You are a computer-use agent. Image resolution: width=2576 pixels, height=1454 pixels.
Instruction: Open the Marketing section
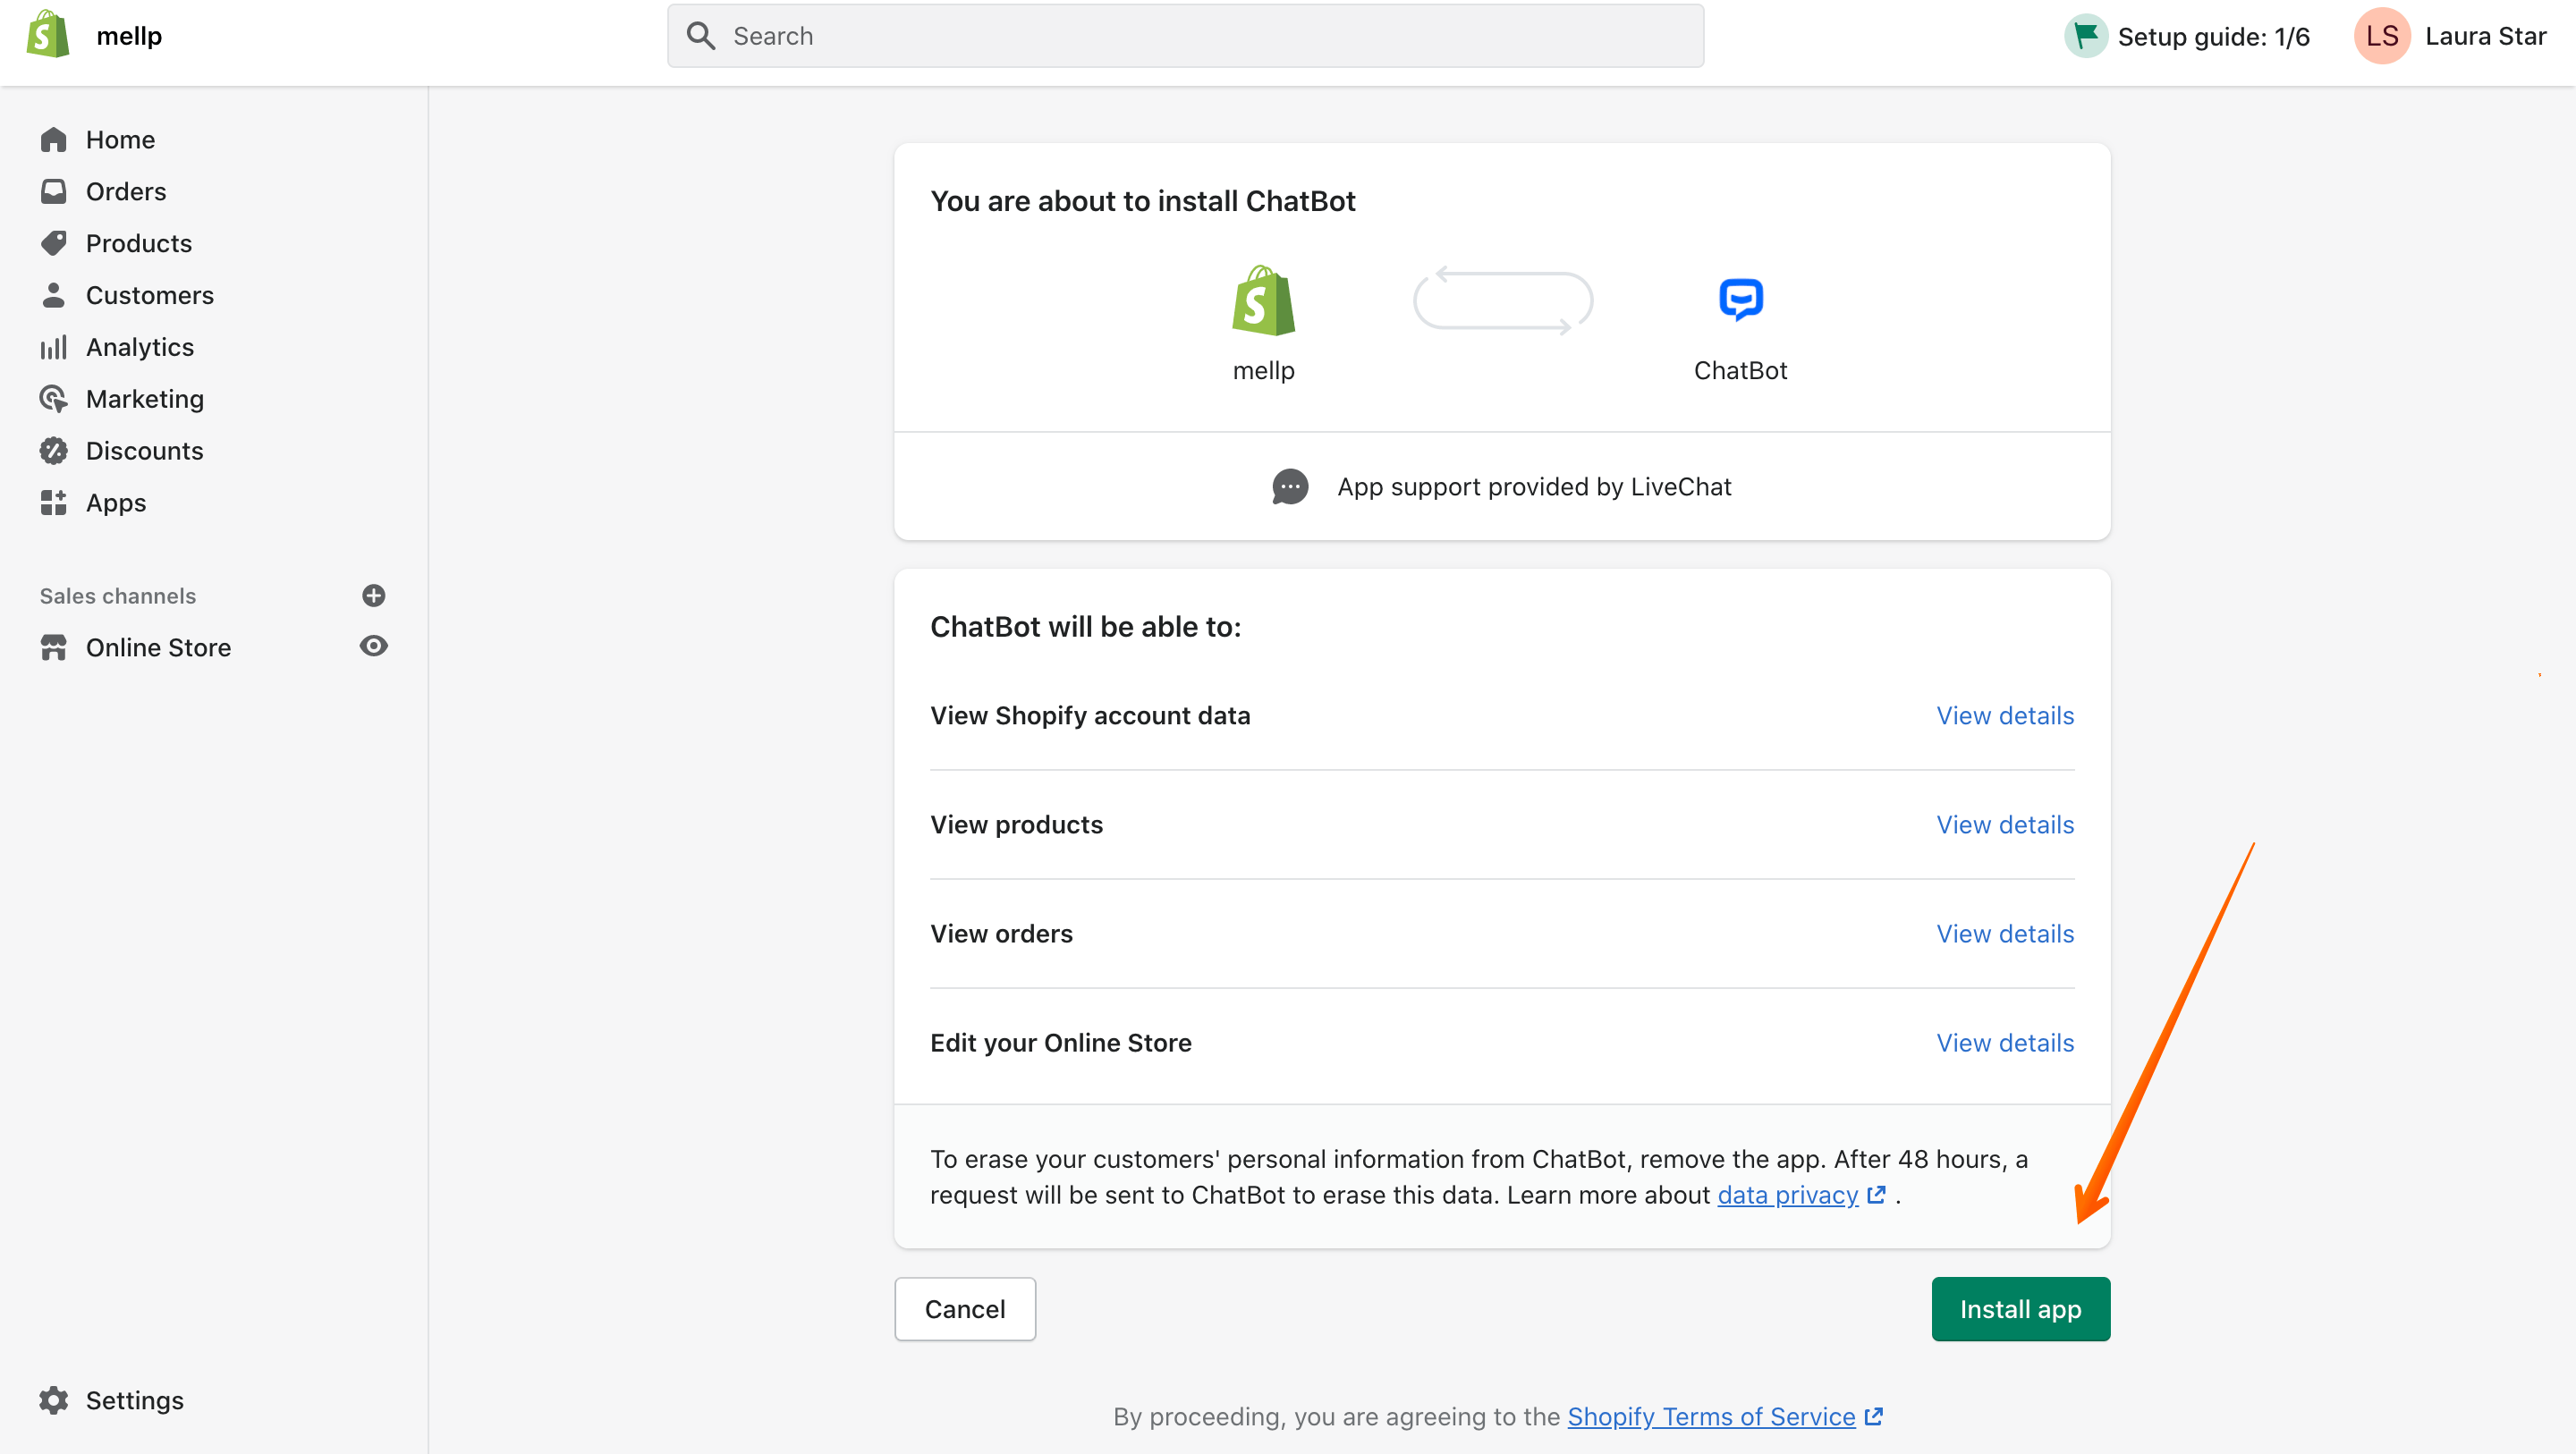tap(145, 399)
